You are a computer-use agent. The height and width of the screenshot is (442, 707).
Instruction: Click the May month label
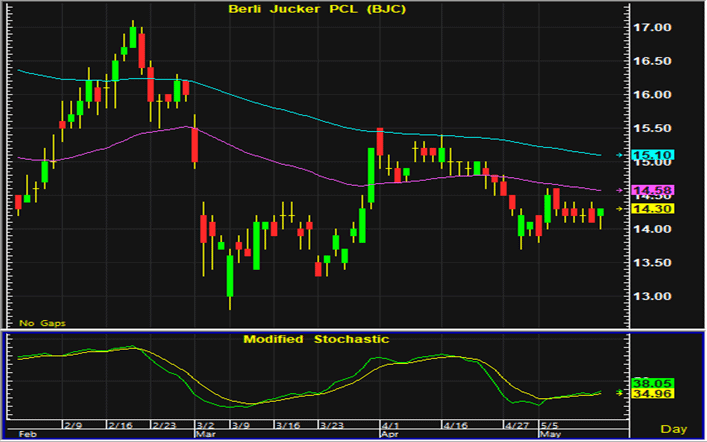(x=551, y=434)
